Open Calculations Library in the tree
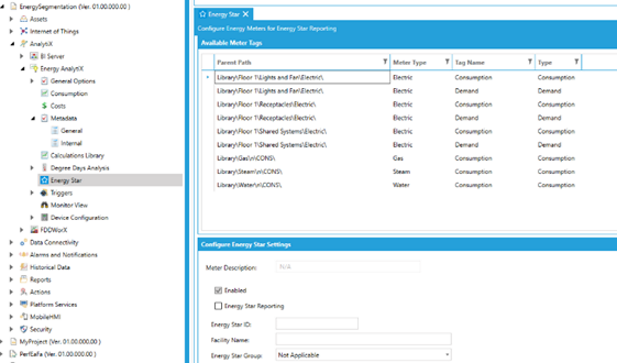 click(x=77, y=155)
